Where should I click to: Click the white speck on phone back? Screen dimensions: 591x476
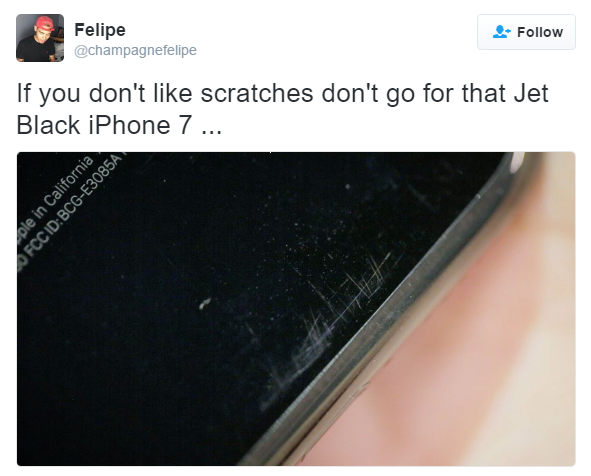205,303
